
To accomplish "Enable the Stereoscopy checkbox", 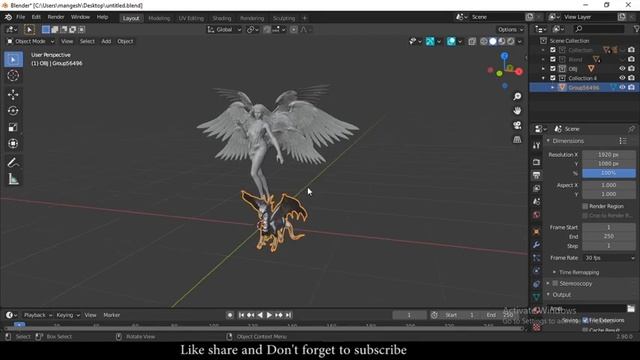I will (555, 283).
